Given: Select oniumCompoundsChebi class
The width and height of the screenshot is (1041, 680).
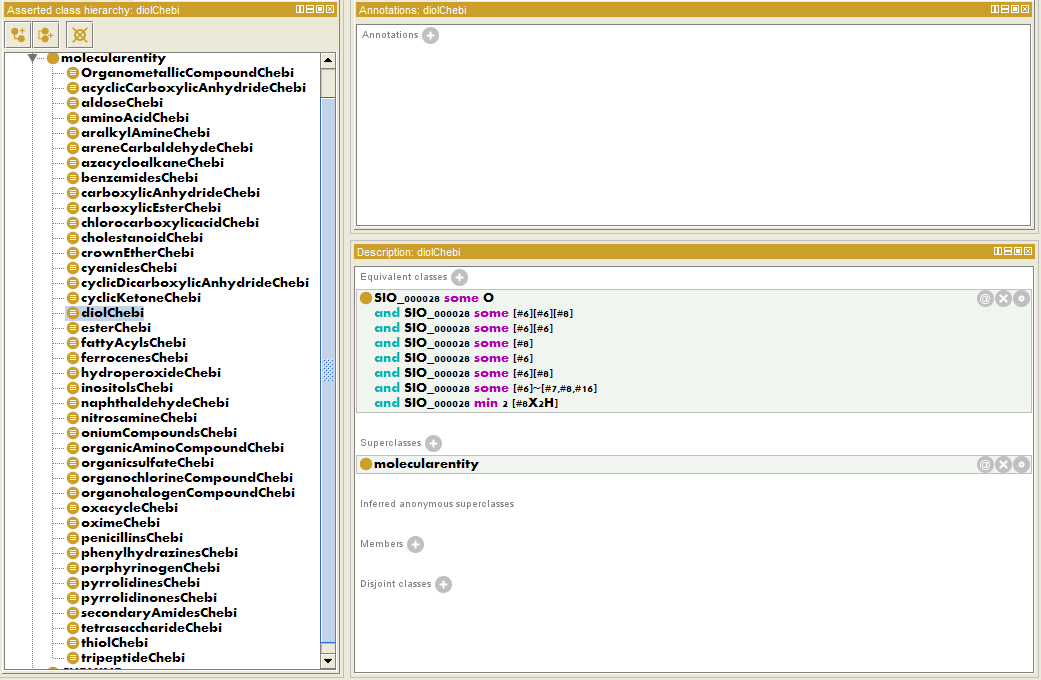Looking at the screenshot, I should tap(159, 433).
